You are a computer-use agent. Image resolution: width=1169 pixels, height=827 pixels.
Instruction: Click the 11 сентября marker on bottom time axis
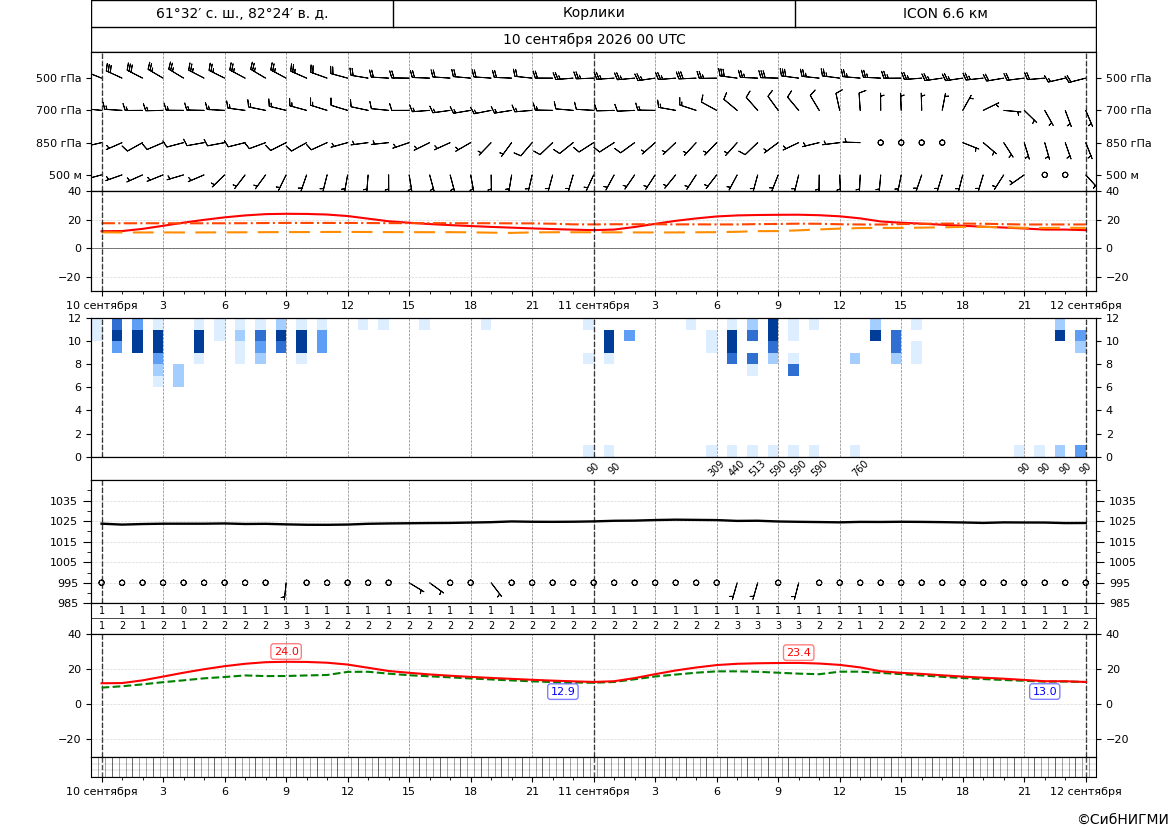pyautogui.click(x=593, y=791)
